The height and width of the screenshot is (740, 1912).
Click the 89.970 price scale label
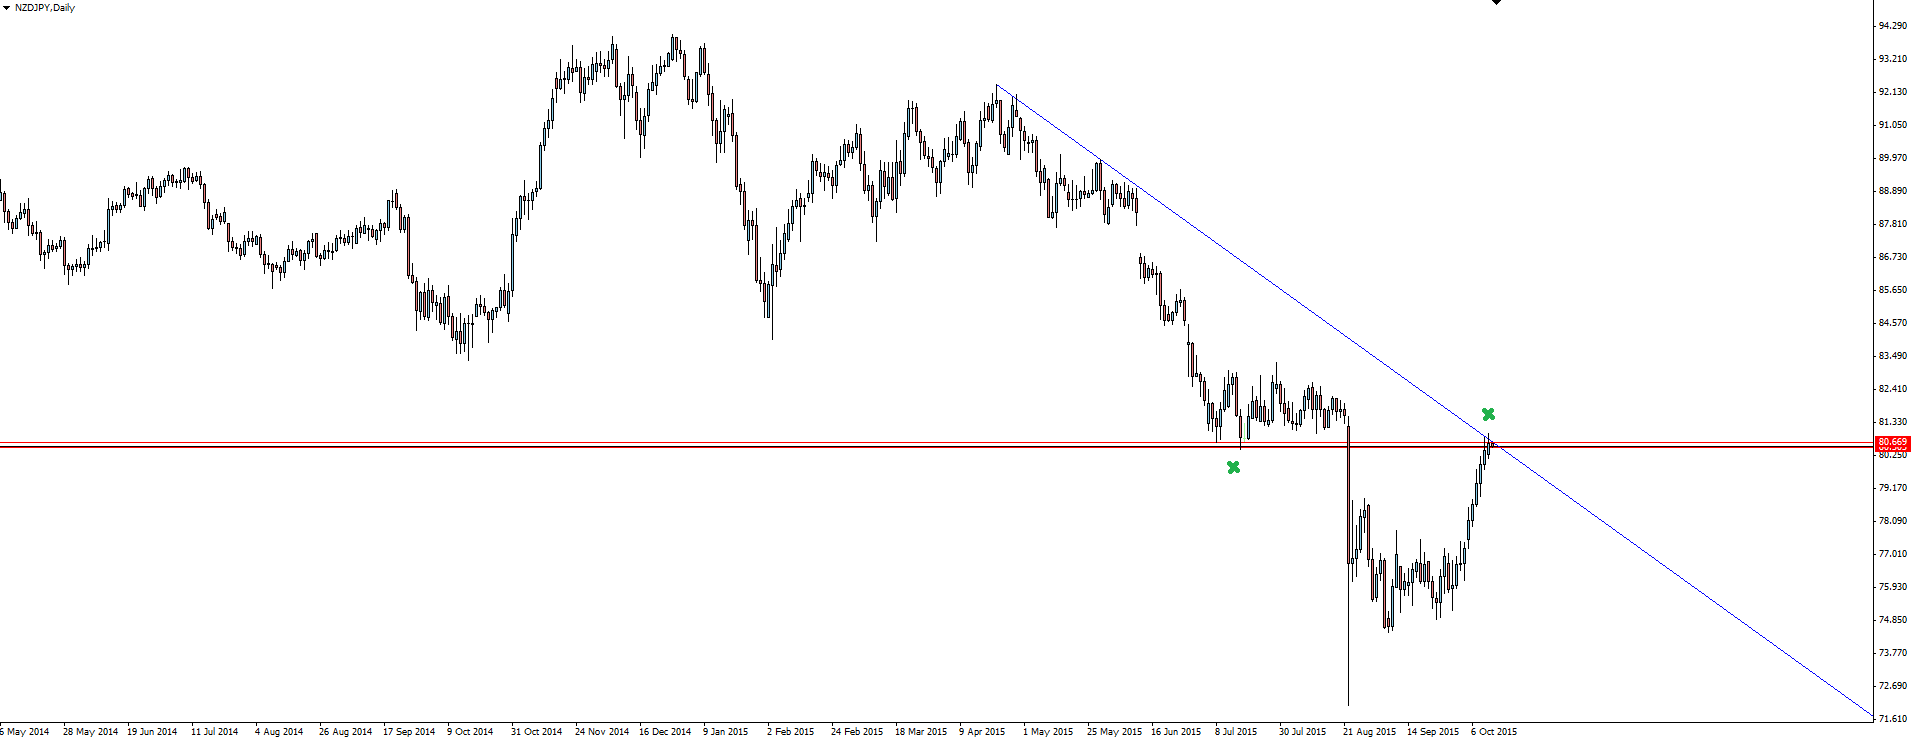point(1892,158)
